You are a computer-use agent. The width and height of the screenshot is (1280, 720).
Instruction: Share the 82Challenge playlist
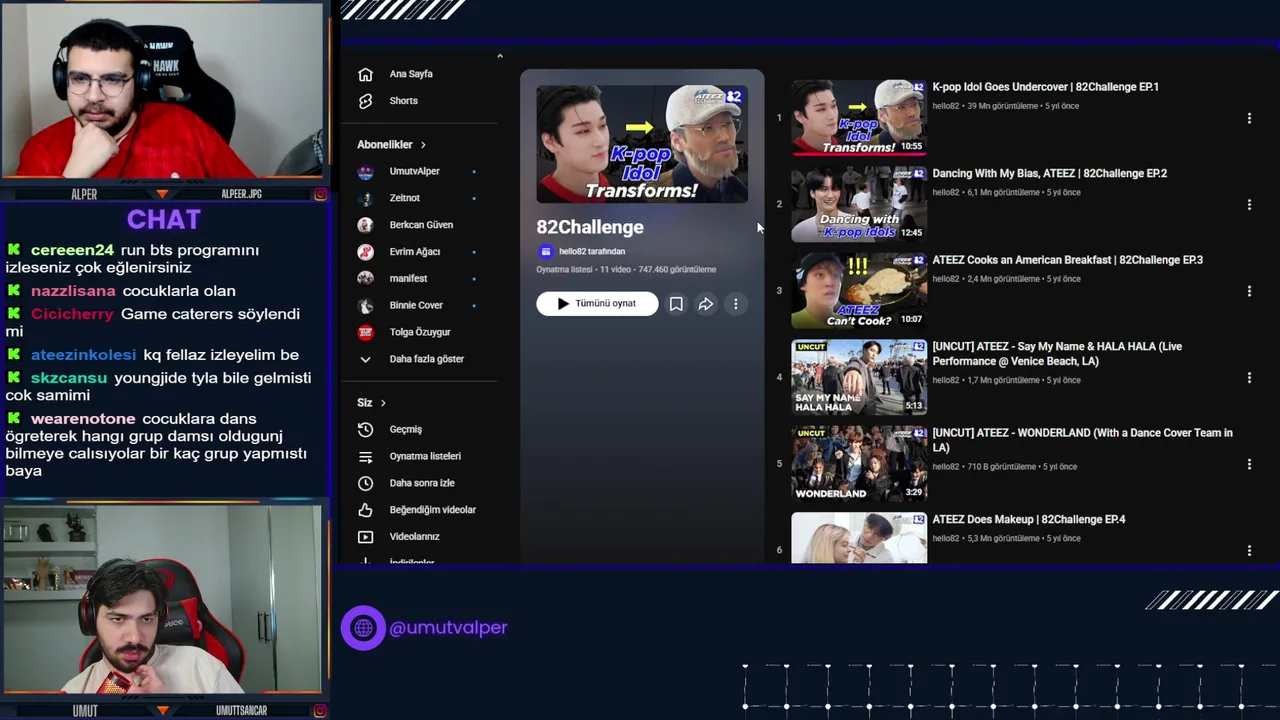(x=706, y=304)
